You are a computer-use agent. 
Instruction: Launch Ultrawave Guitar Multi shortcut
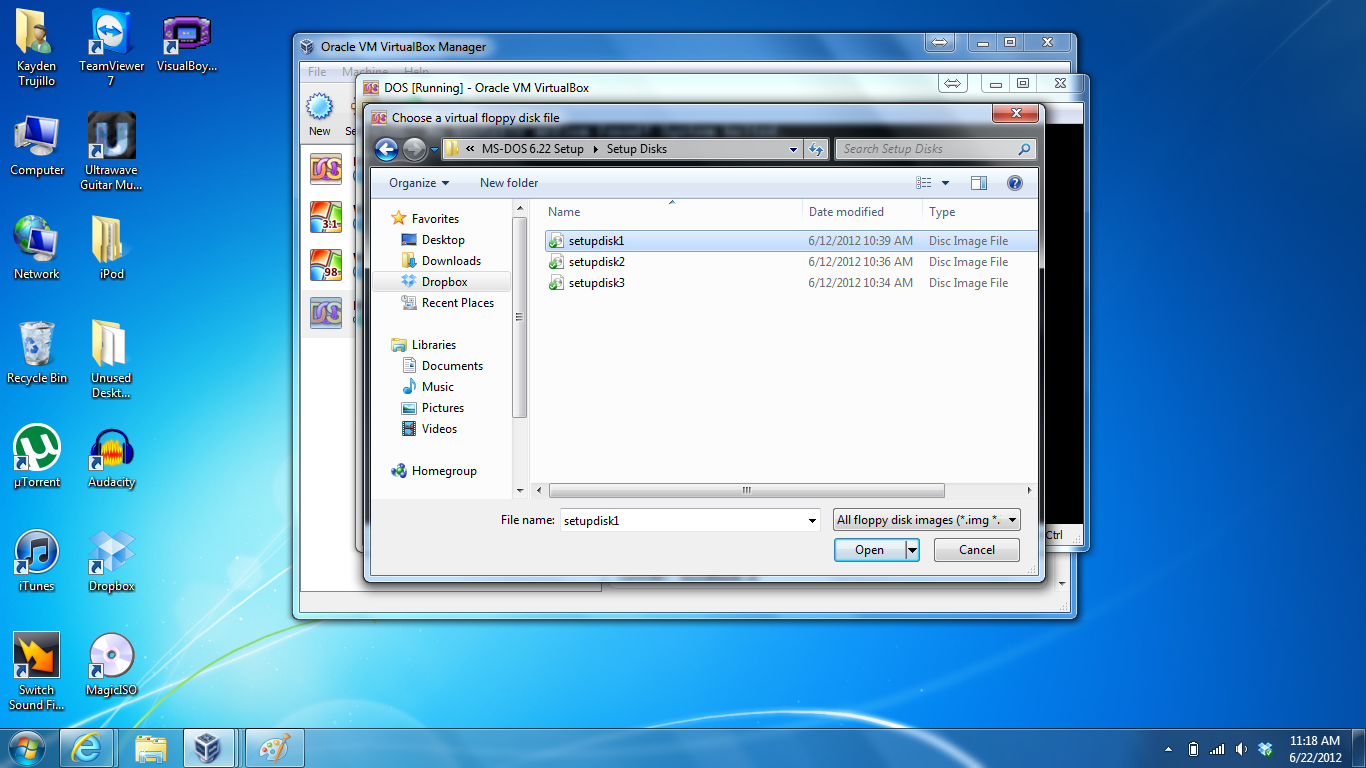[111, 152]
